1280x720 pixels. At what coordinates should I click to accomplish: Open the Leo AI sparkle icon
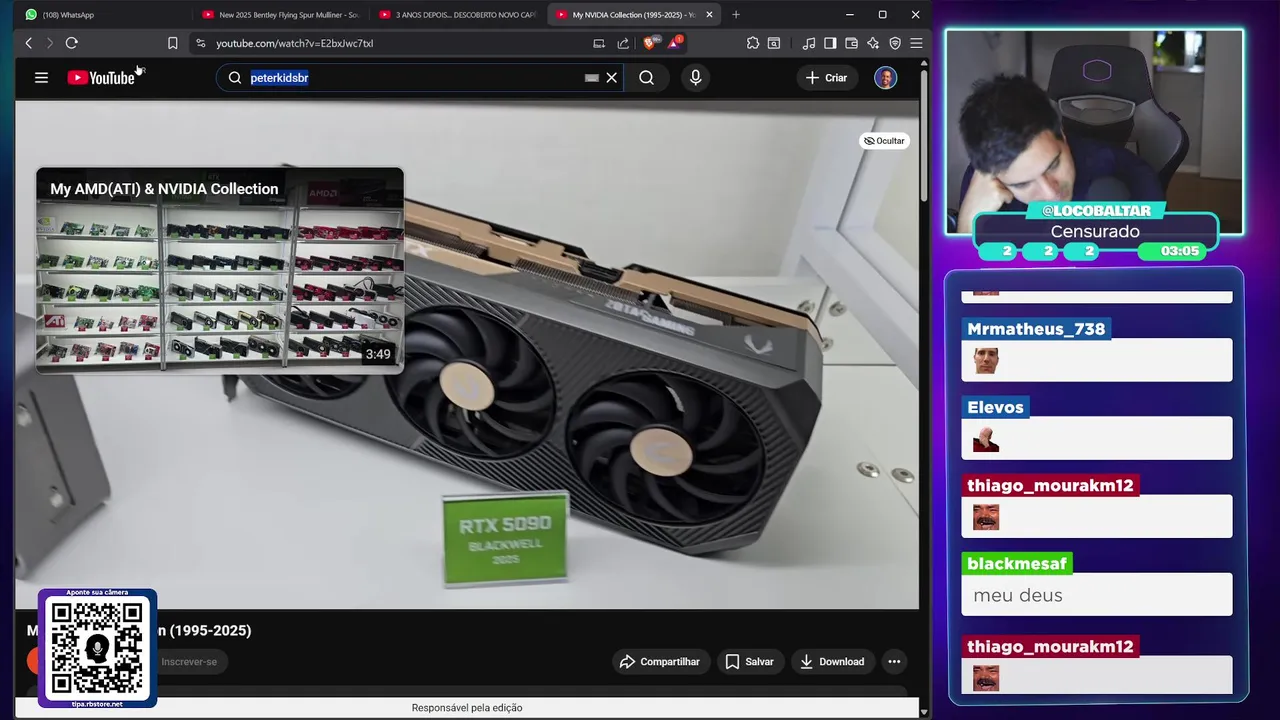click(873, 43)
